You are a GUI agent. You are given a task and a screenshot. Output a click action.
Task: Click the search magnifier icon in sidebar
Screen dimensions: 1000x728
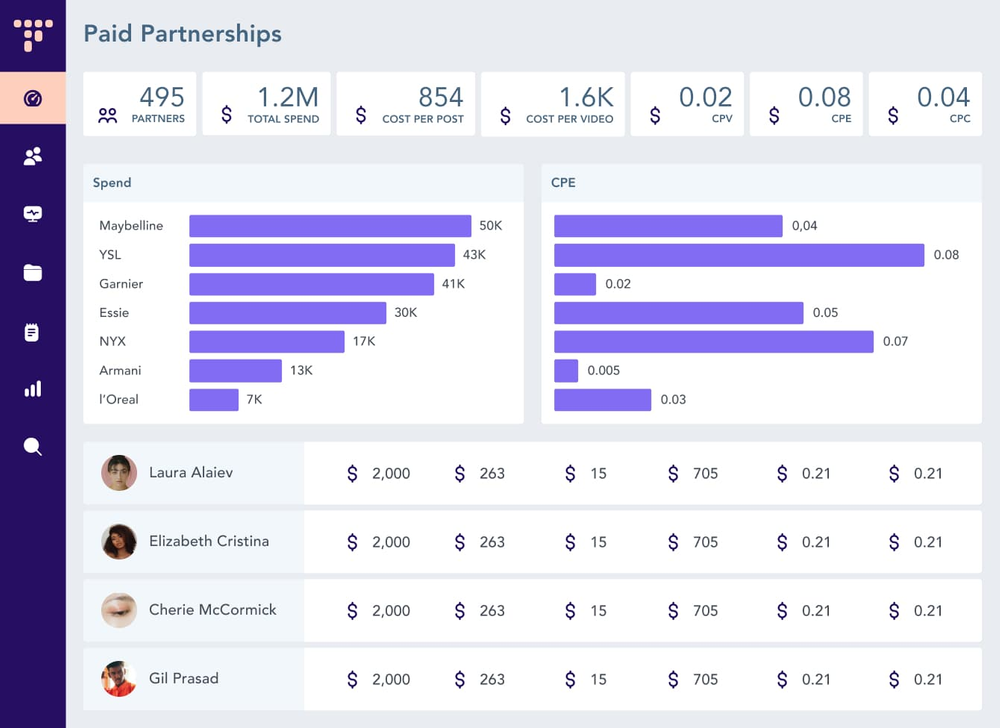pos(33,447)
